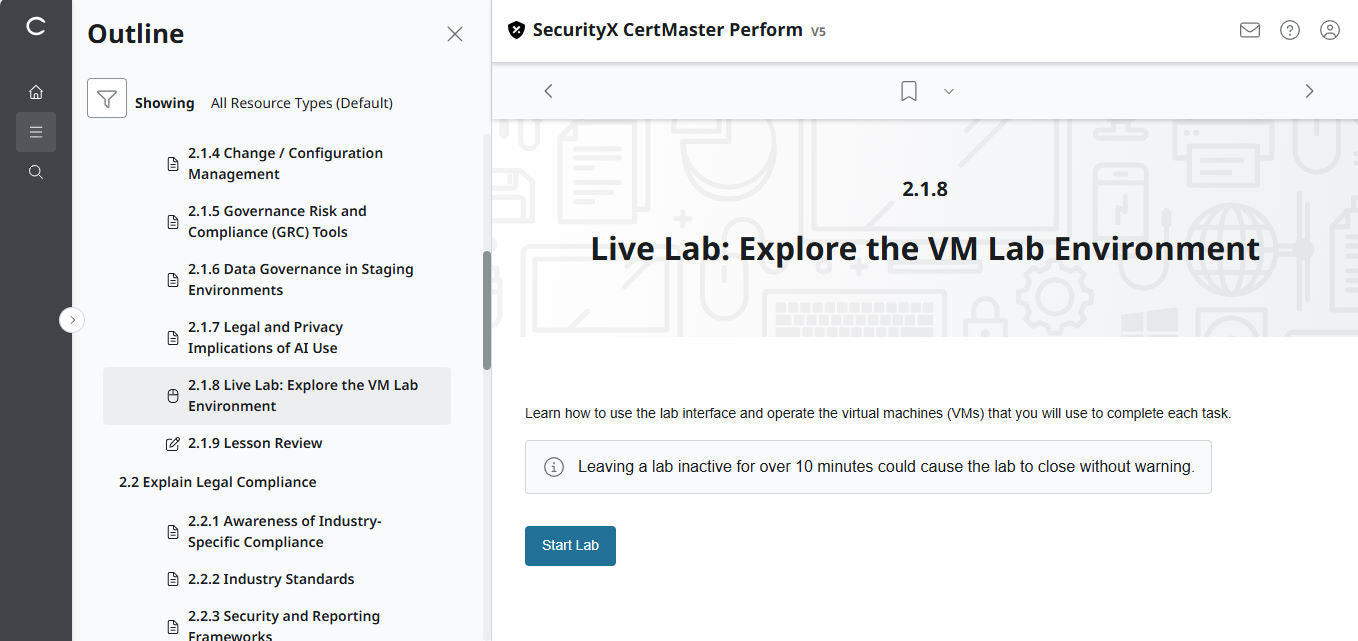1358x641 pixels.
Task: Open 2.1.7 Legal and Privacy Implications lesson
Action: pos(265,337)
